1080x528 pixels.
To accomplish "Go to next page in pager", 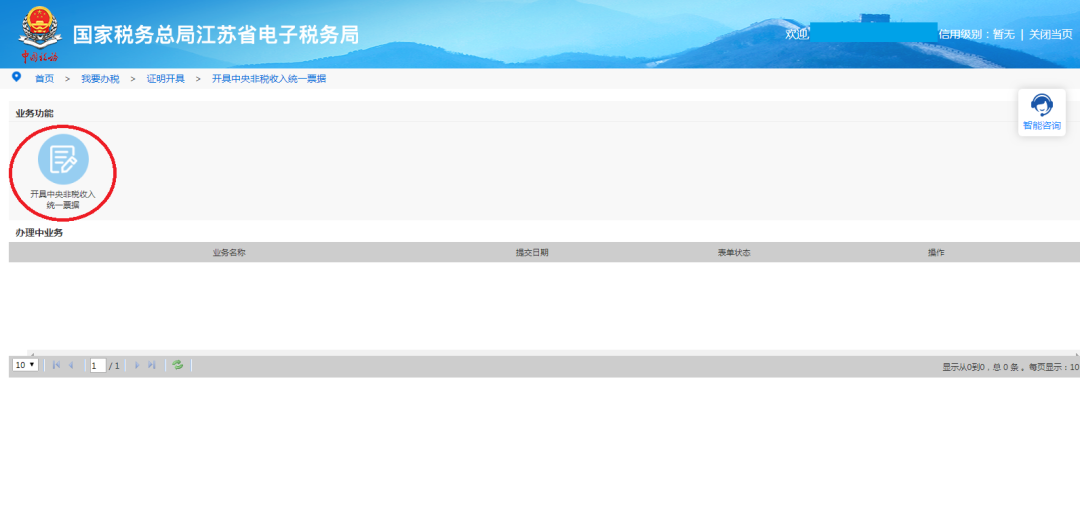I will click(137, 365).
